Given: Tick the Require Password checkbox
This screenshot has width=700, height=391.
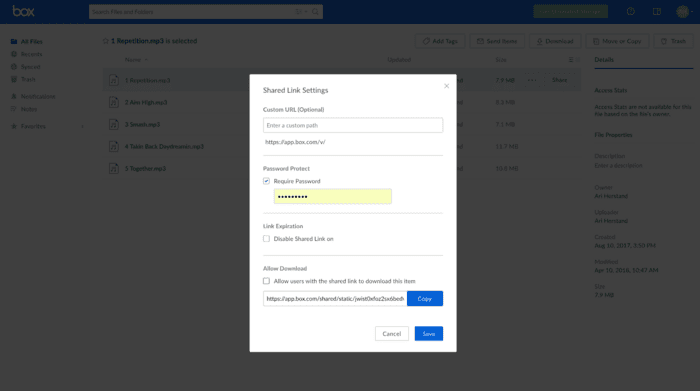Looking at the screenshot, I should pos(266,181).
